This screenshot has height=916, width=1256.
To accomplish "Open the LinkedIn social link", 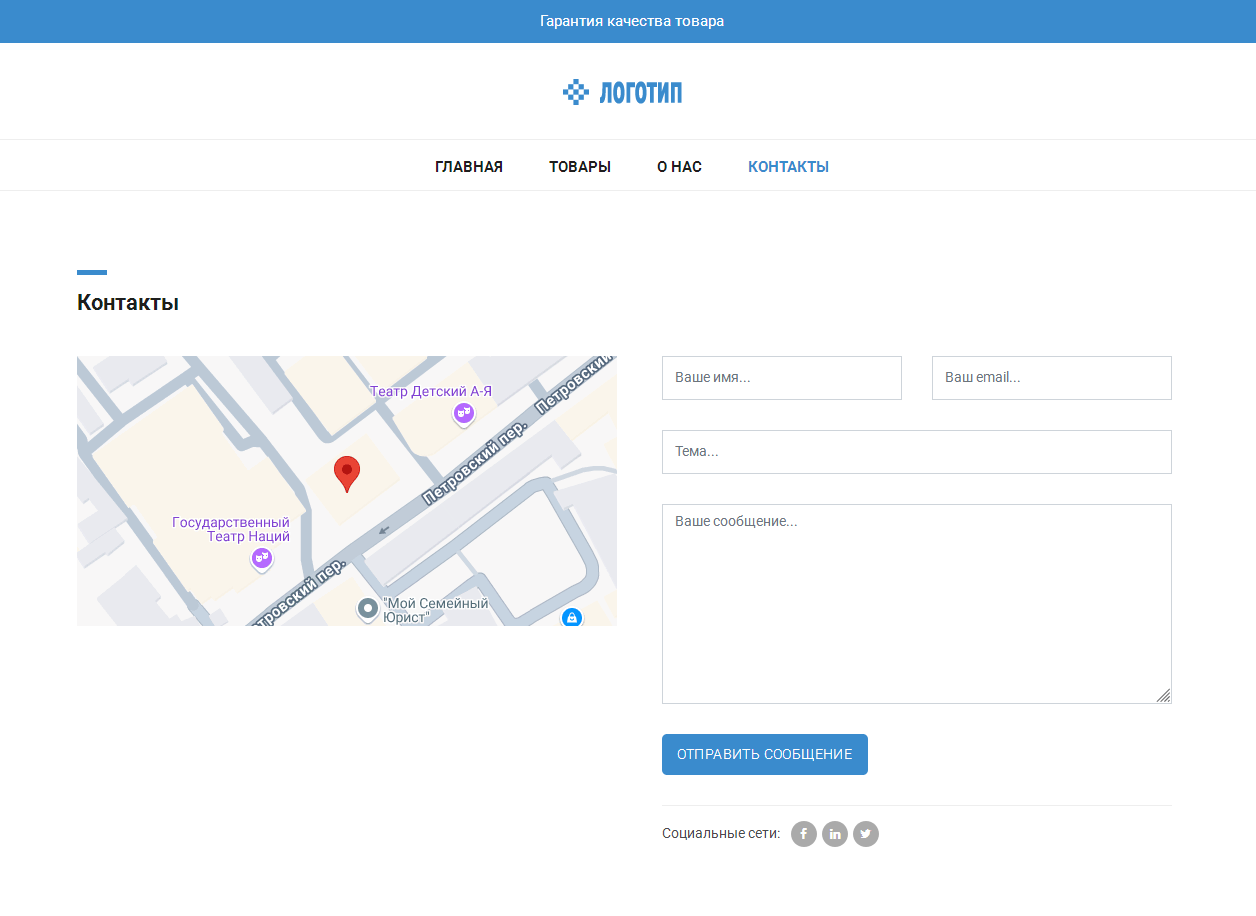I will [x=835, y=834].
